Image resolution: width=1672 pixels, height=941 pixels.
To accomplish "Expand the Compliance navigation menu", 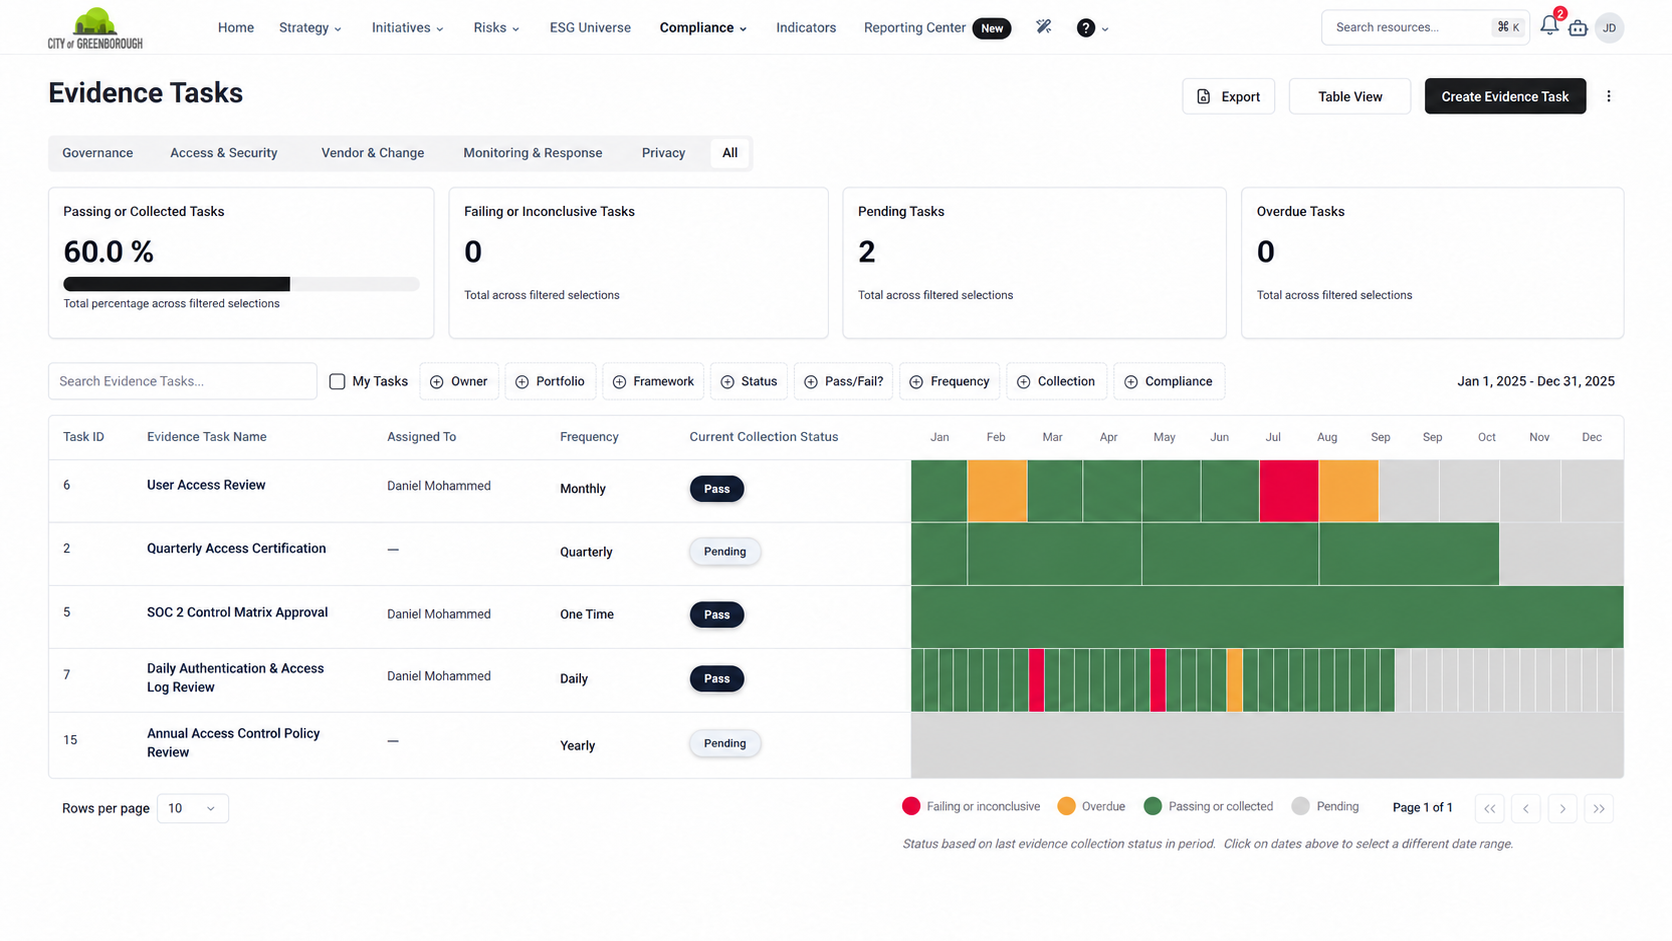I will 703,28.
